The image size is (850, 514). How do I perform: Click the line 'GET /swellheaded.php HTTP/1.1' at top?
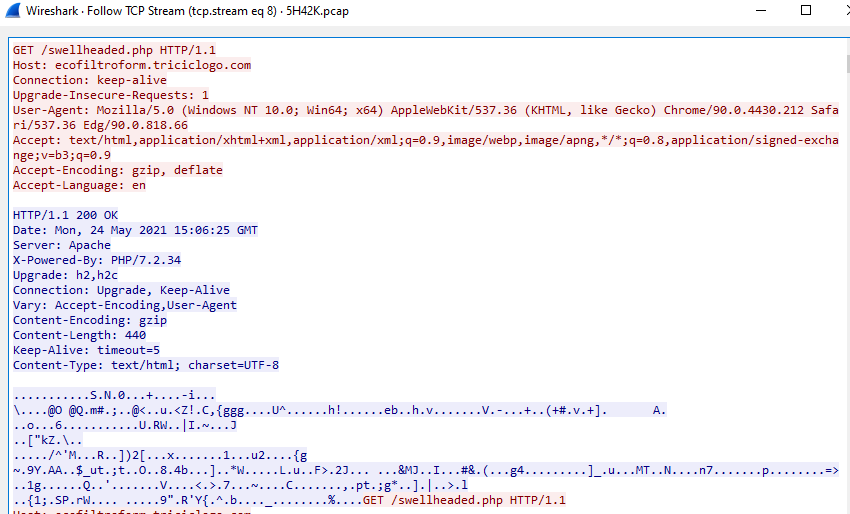[114, 50]
